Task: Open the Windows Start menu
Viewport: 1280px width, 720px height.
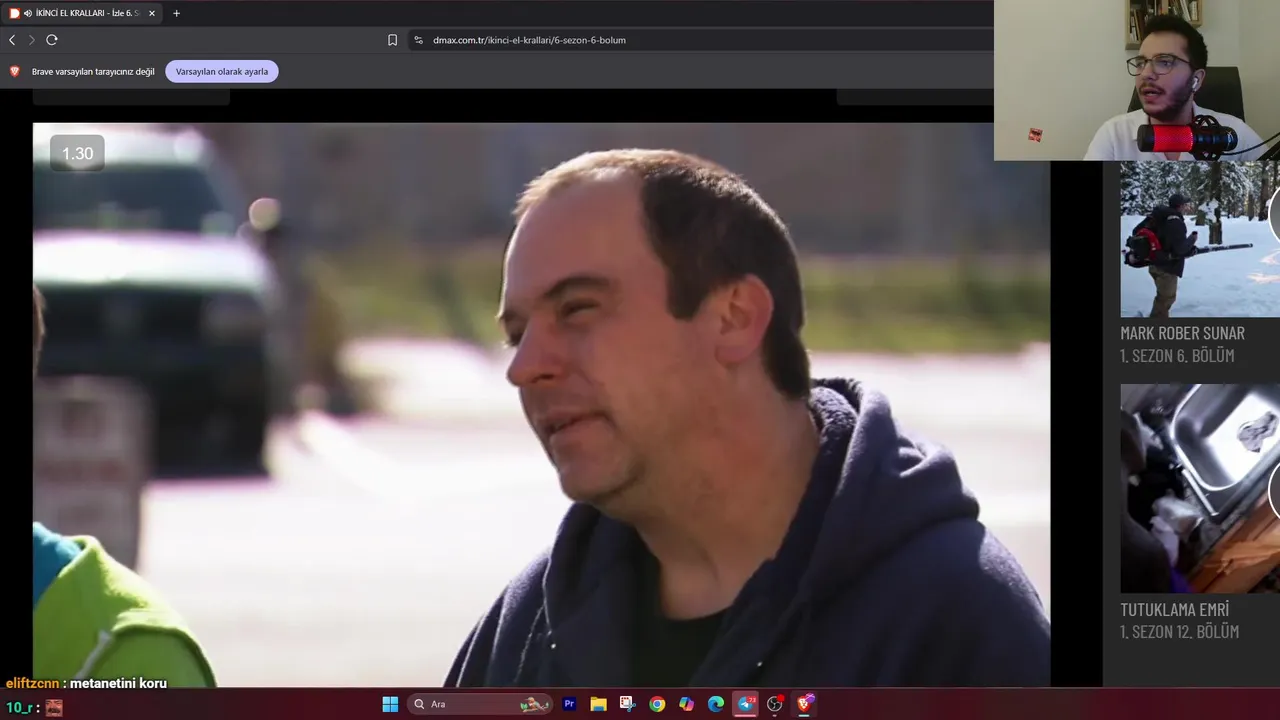Action: coord(390,704)
